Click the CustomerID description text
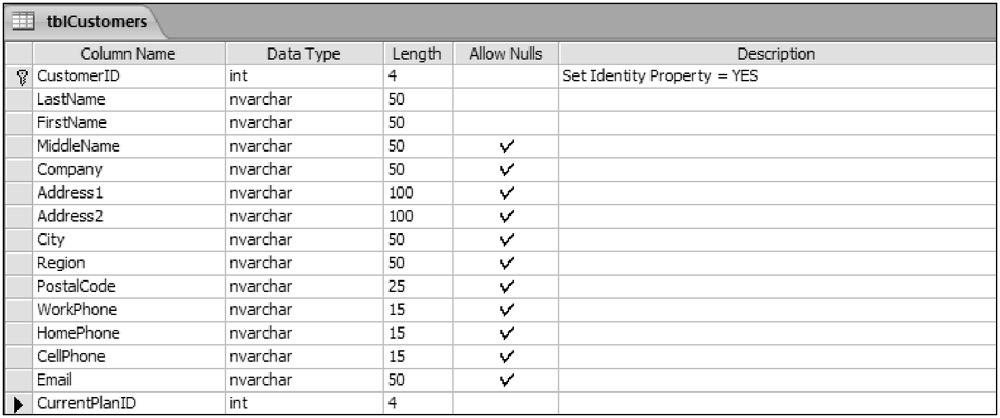The width and height of the screenshot is (1000, 418). tap(660, 77)
